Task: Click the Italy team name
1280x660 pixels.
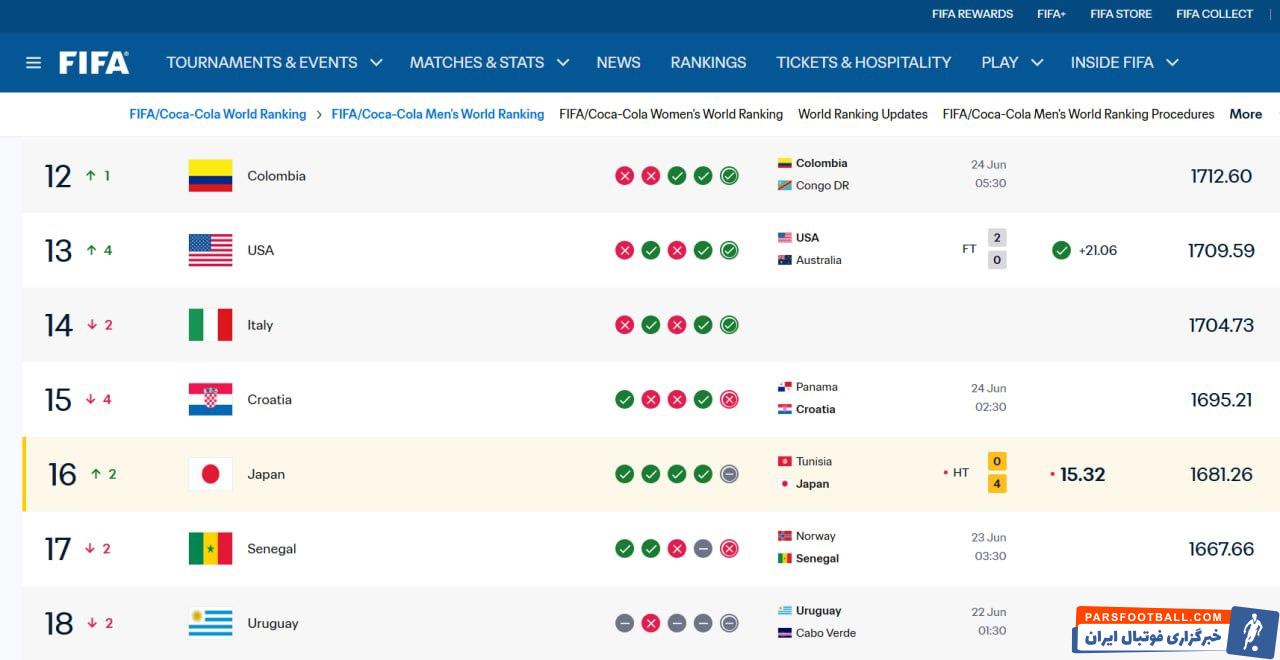Action: point(260,325)
